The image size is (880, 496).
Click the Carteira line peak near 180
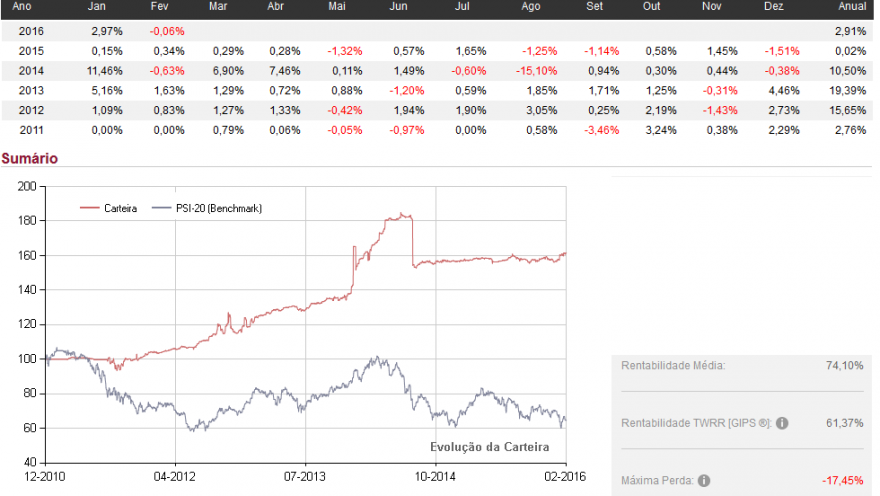click(401, 214)
